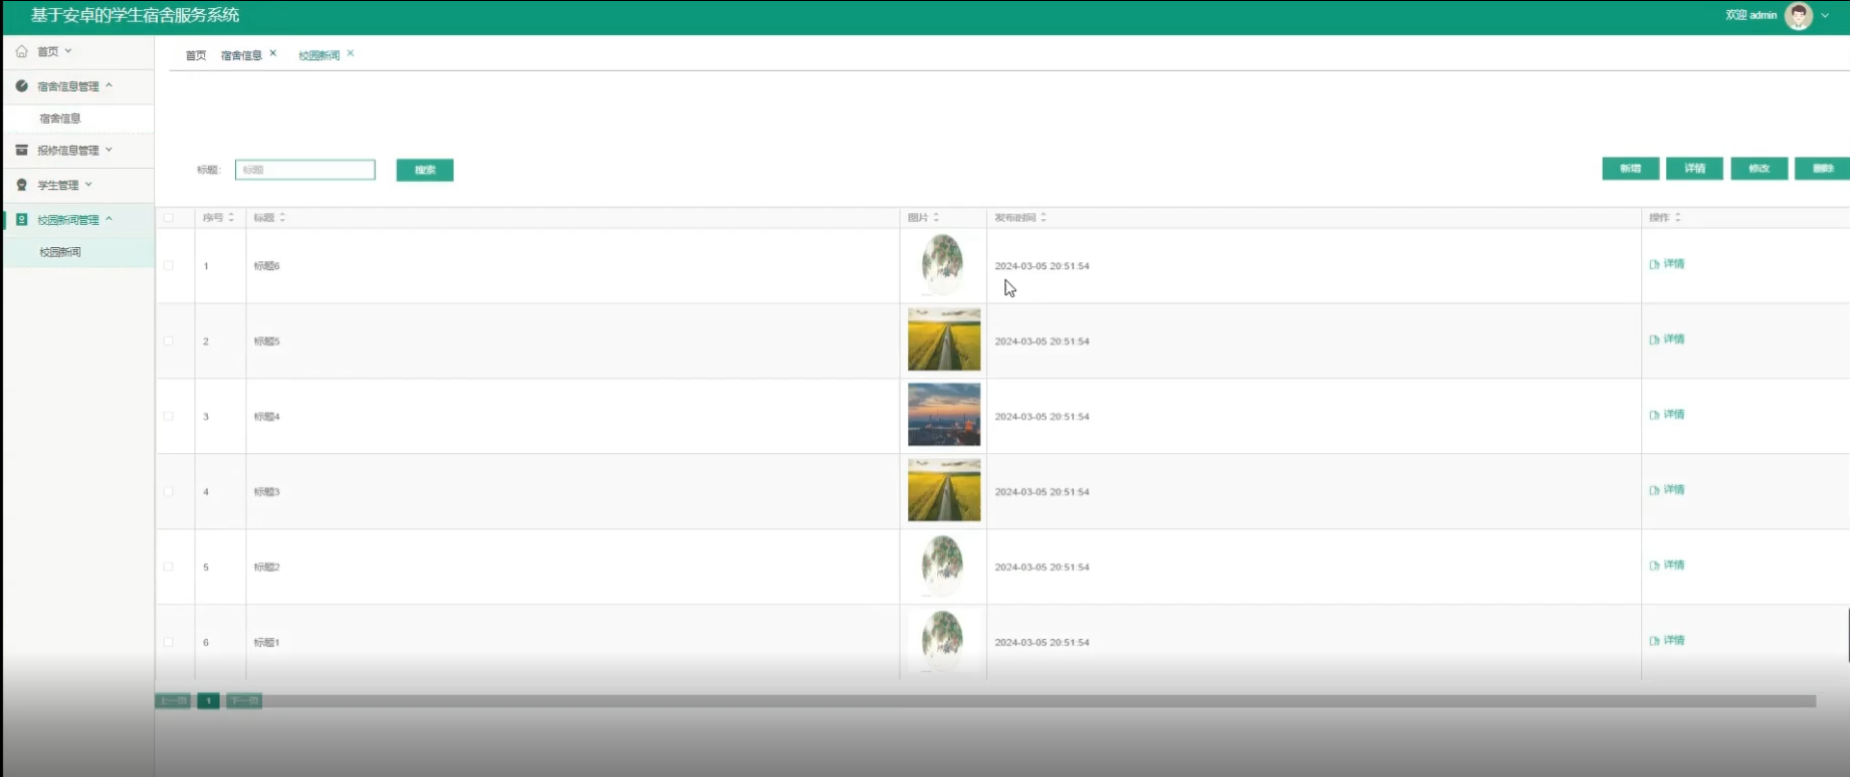The image size is (1850, 777).
Task: Click the 校园新闻管理 green icon
Action: point(22,219)
